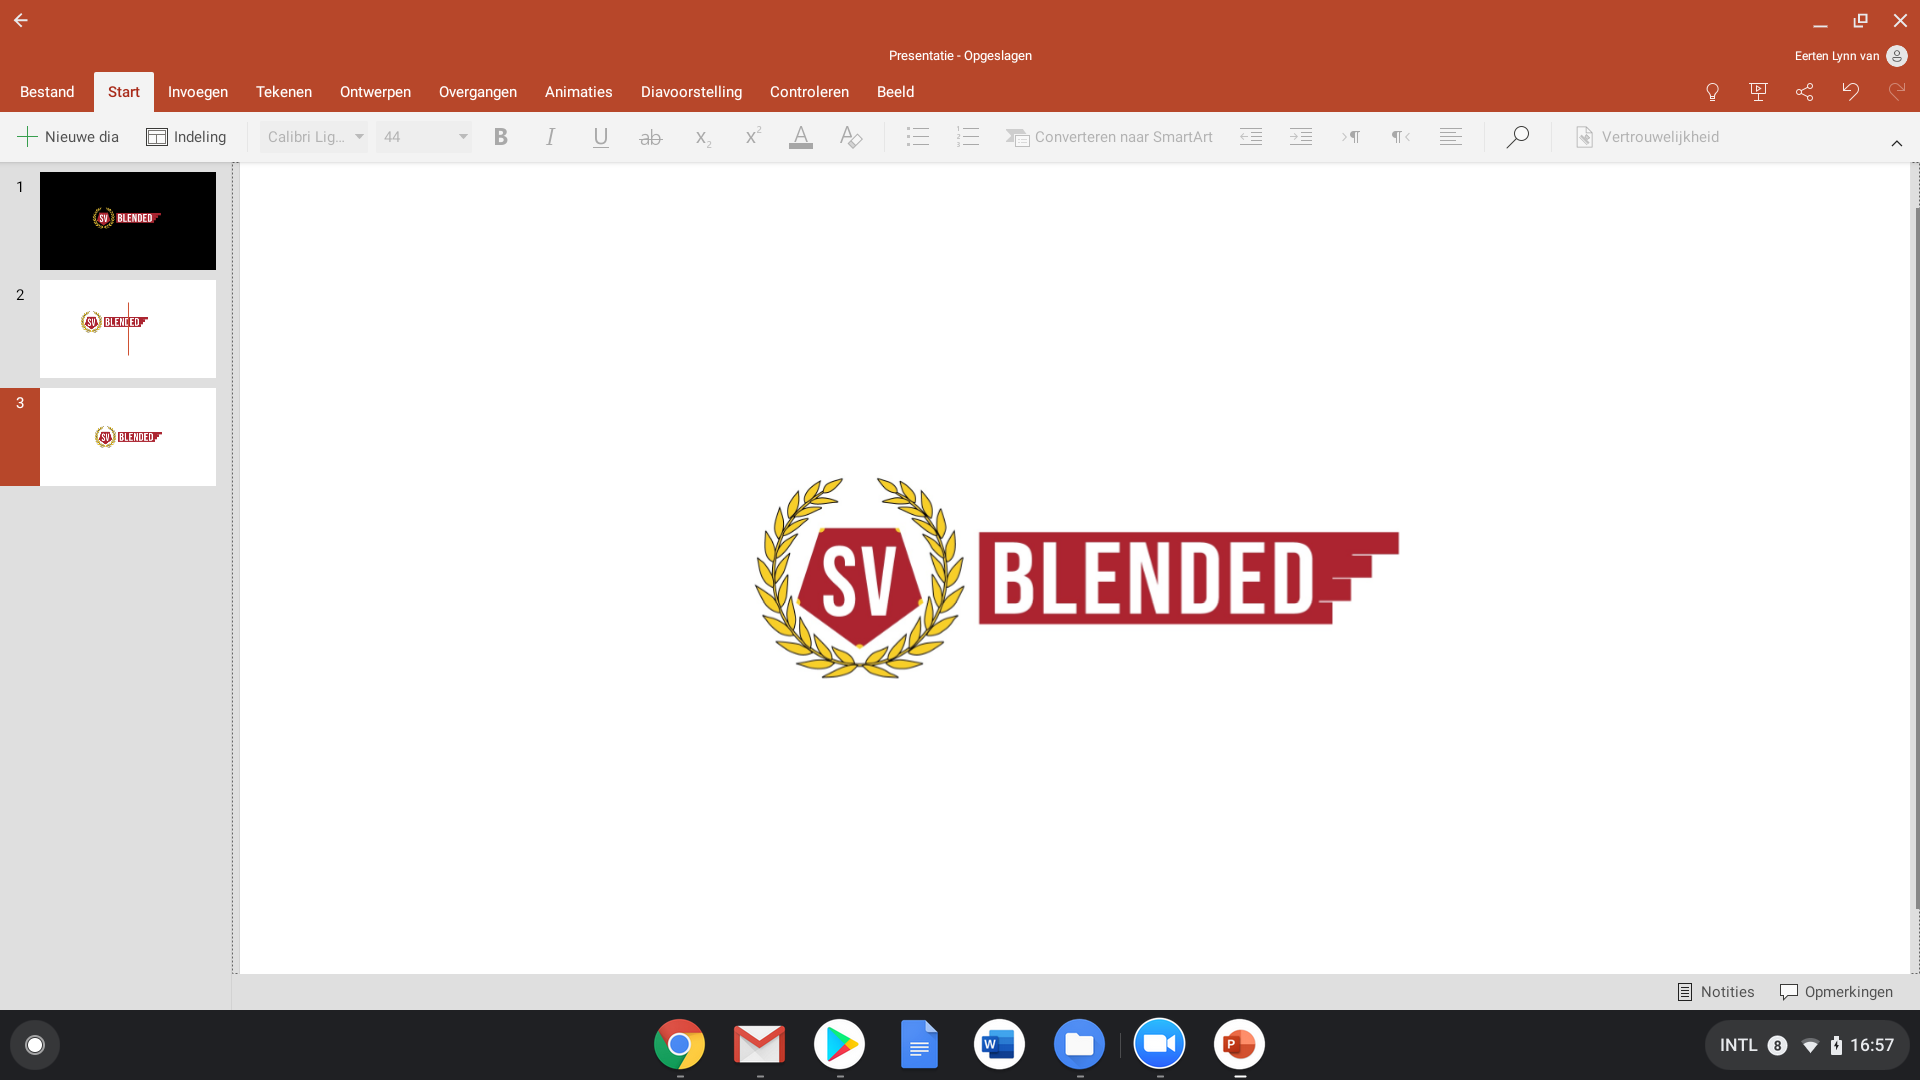The height and width of the screenshot is (1080, 1920).
Task: Add a Nieuwe dia
Action: [x=68, y=137]
